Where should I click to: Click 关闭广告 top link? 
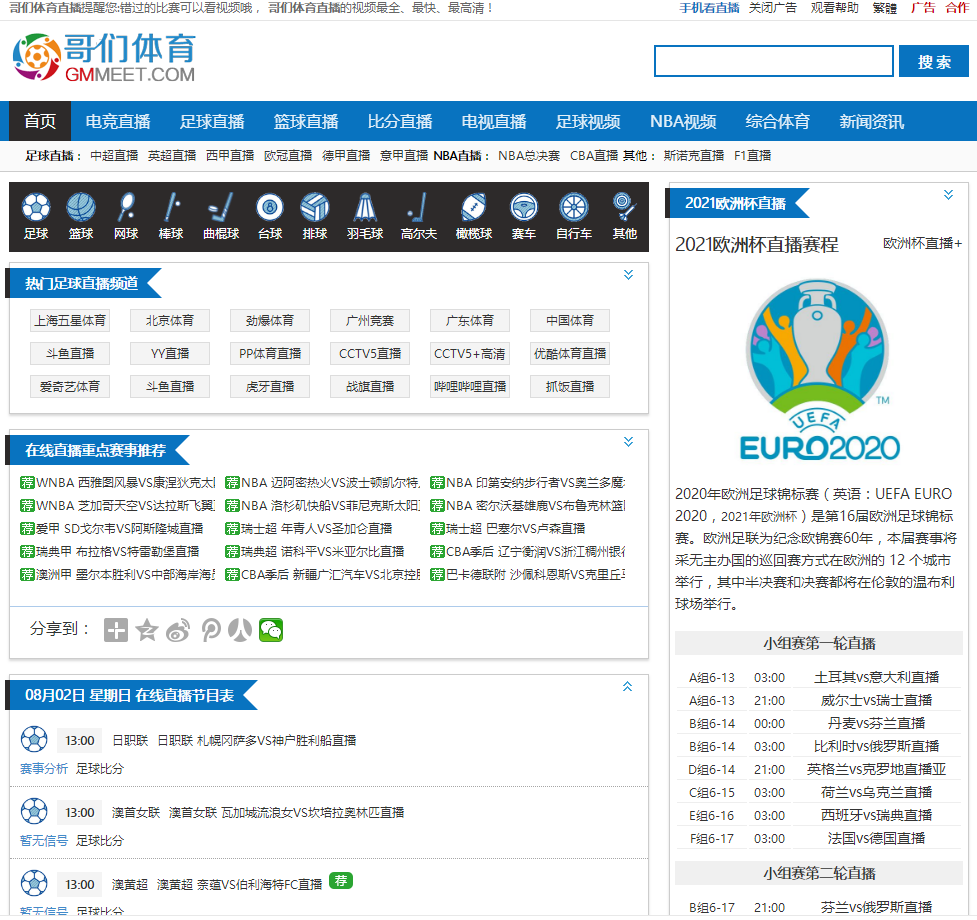click(x=773, y=8)
